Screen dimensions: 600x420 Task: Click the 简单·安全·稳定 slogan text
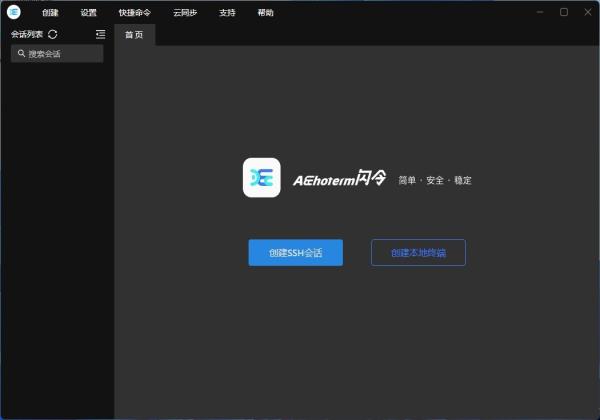435,180
